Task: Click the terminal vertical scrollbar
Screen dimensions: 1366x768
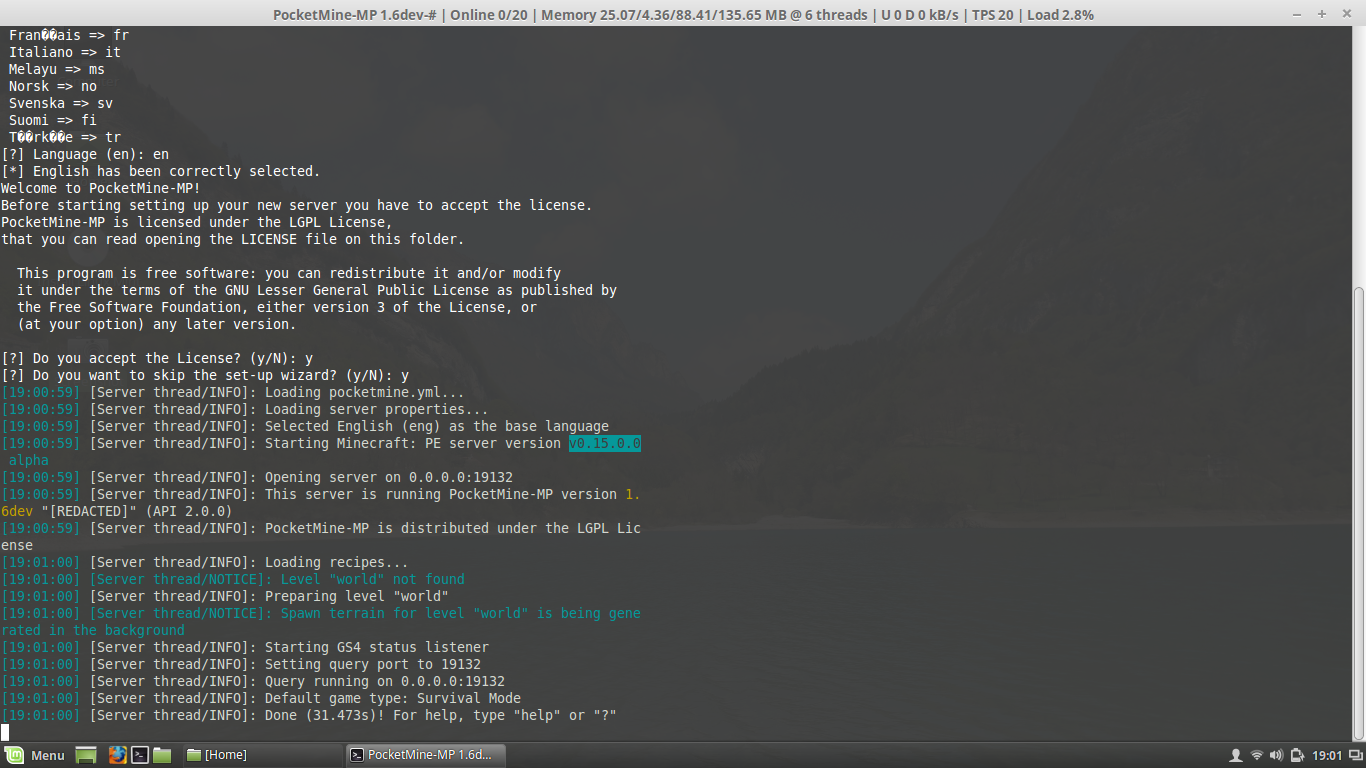Action: 1359,512
